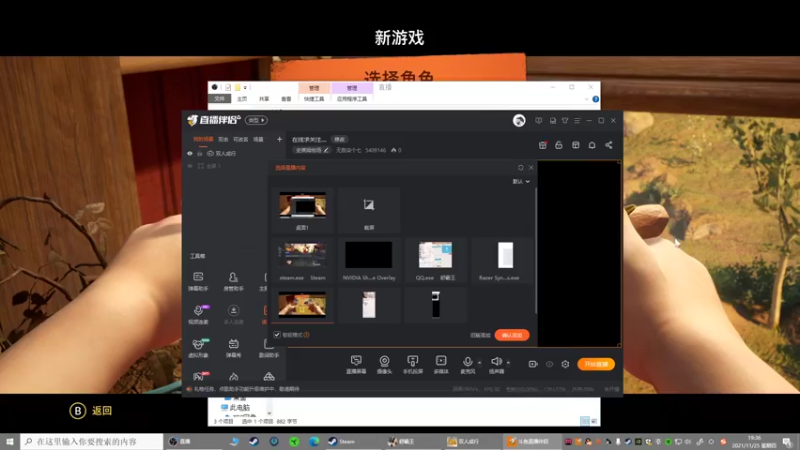
Task: Select the third scene tab
Action: click(240, 139)
